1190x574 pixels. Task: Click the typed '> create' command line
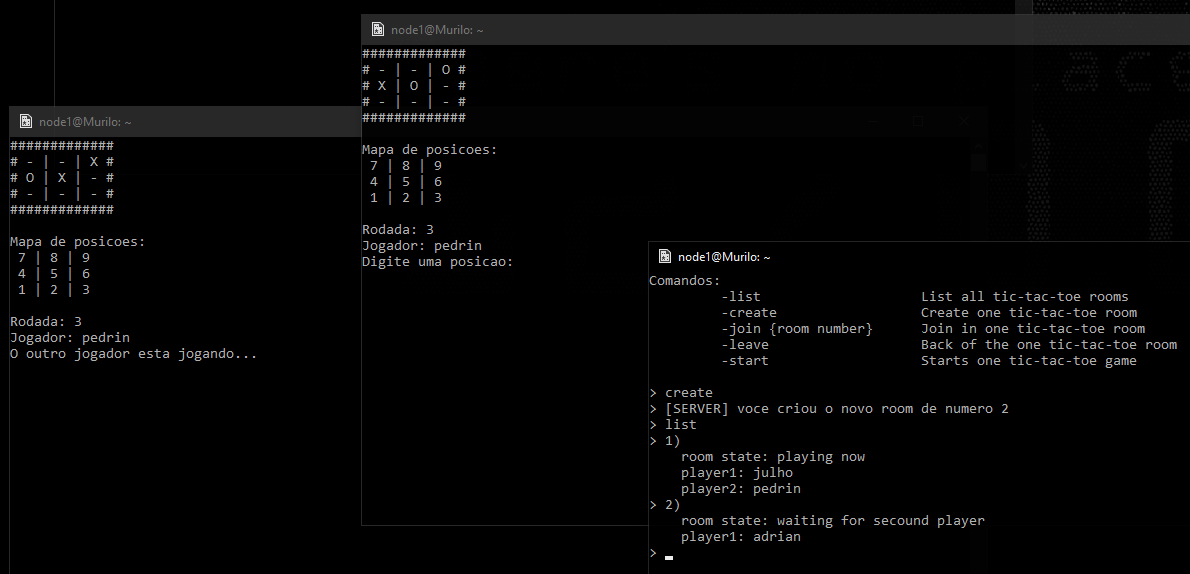[x=681, y=393]
